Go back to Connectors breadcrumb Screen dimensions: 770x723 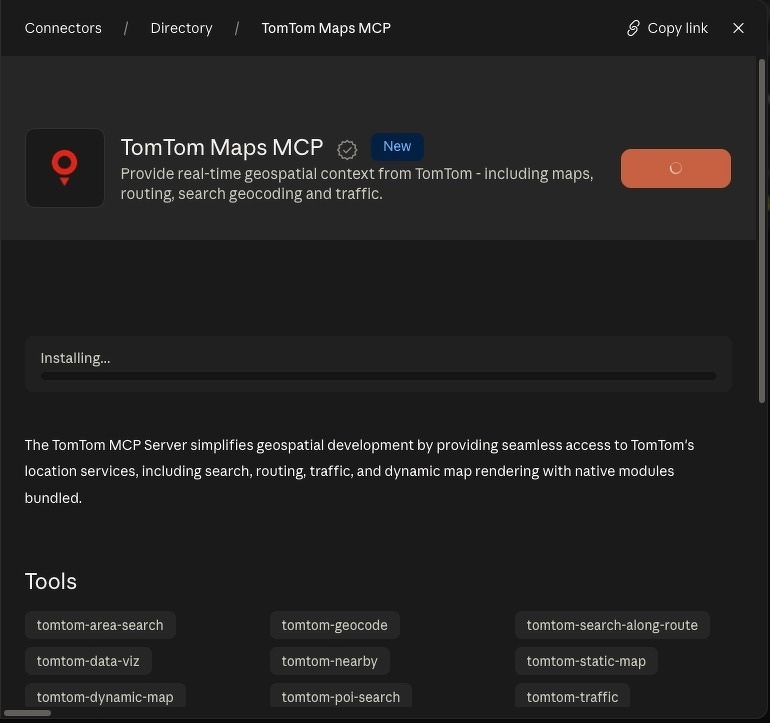tap(63, 28)
